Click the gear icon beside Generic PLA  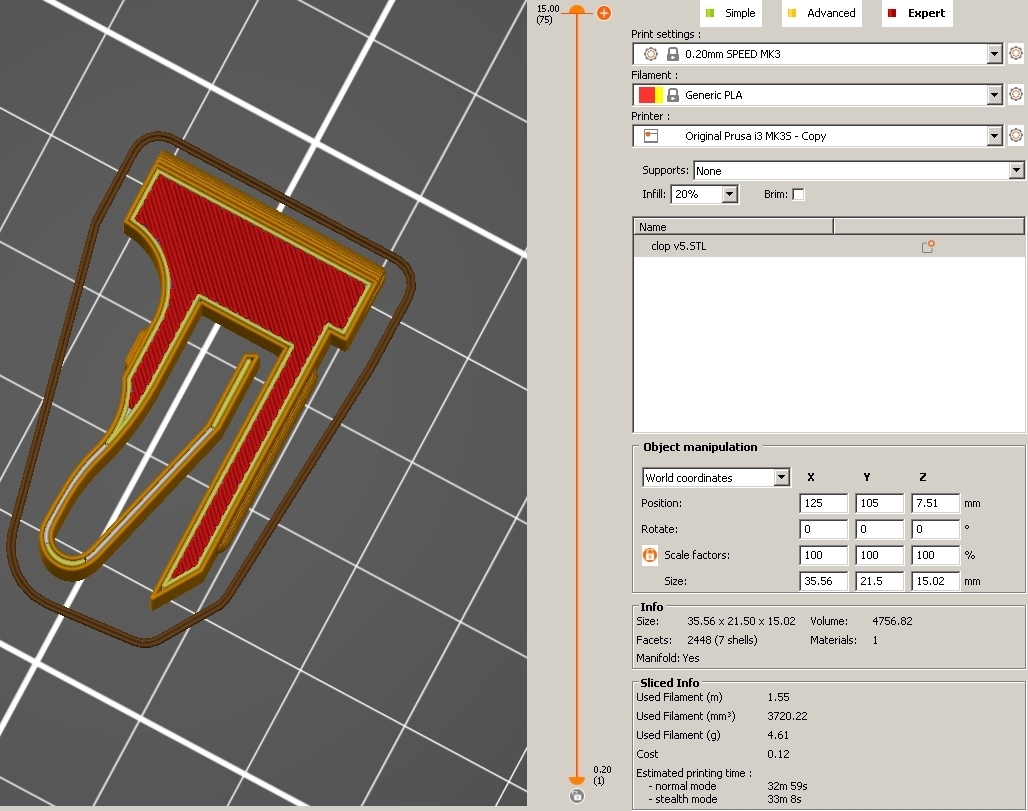(1015, 95)
